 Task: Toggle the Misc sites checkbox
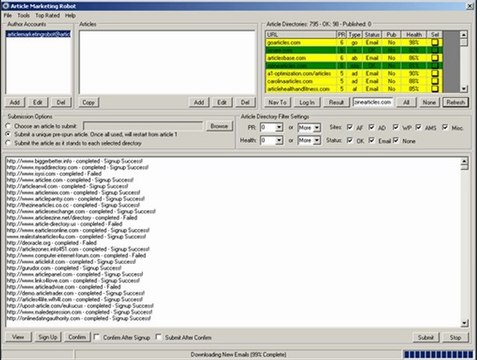(445, 127)
